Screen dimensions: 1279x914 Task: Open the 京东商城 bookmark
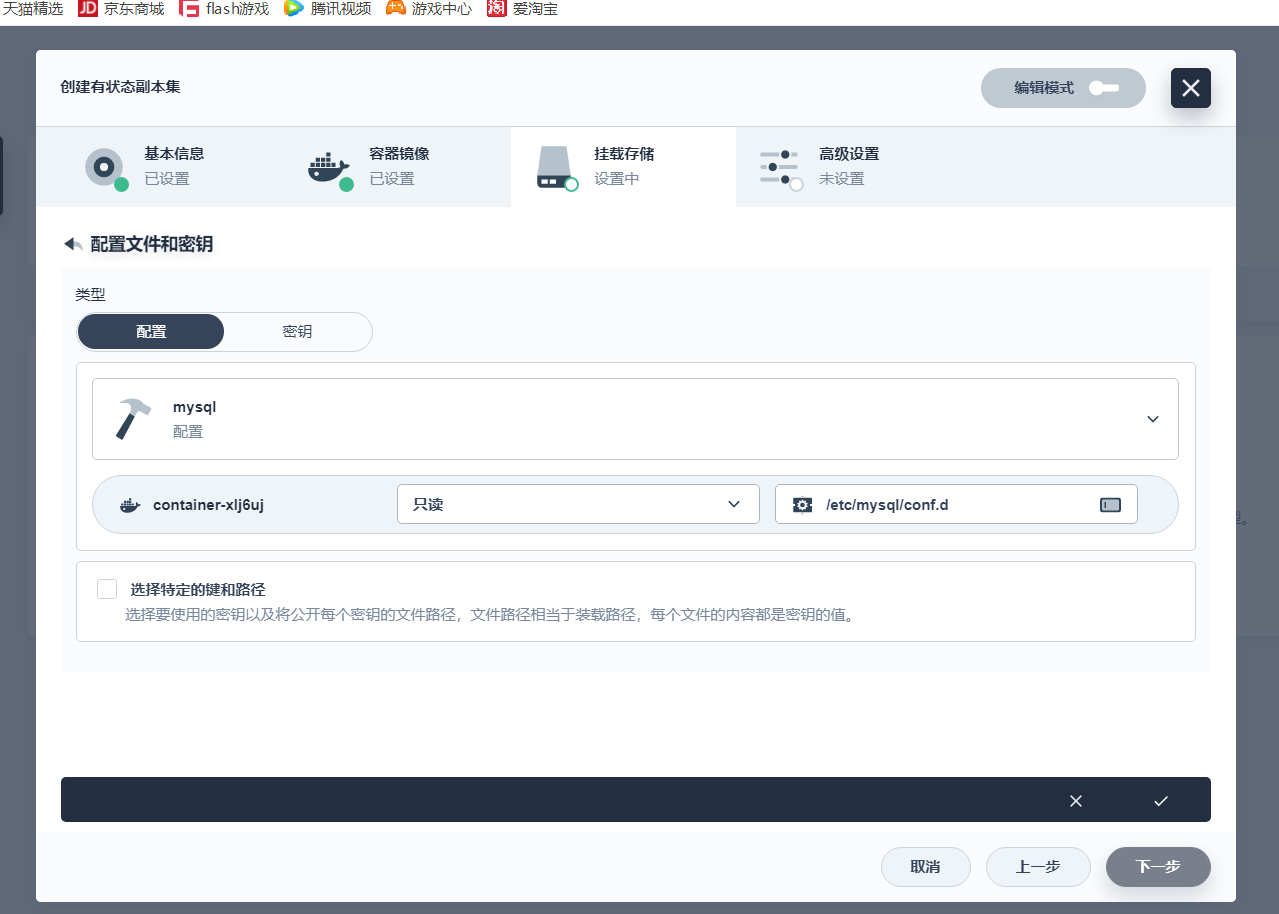(122, 9)
